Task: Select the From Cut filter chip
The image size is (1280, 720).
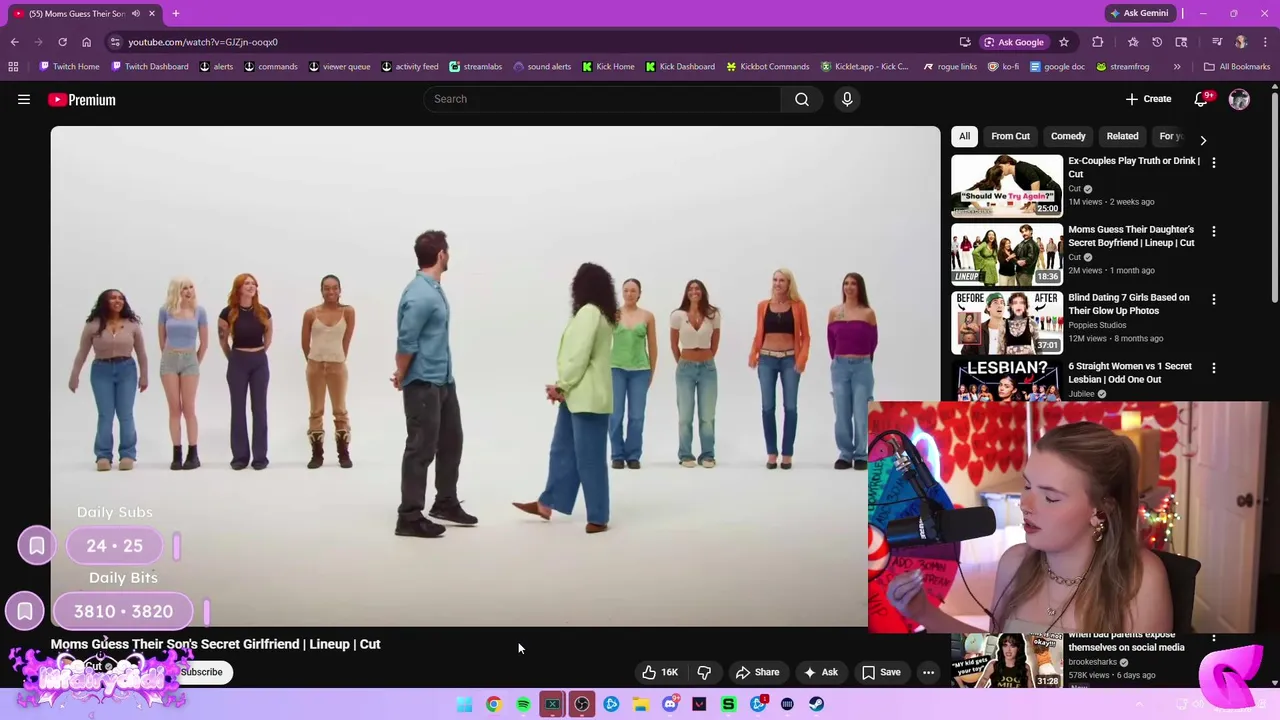Action: [x=1010, y=136]
